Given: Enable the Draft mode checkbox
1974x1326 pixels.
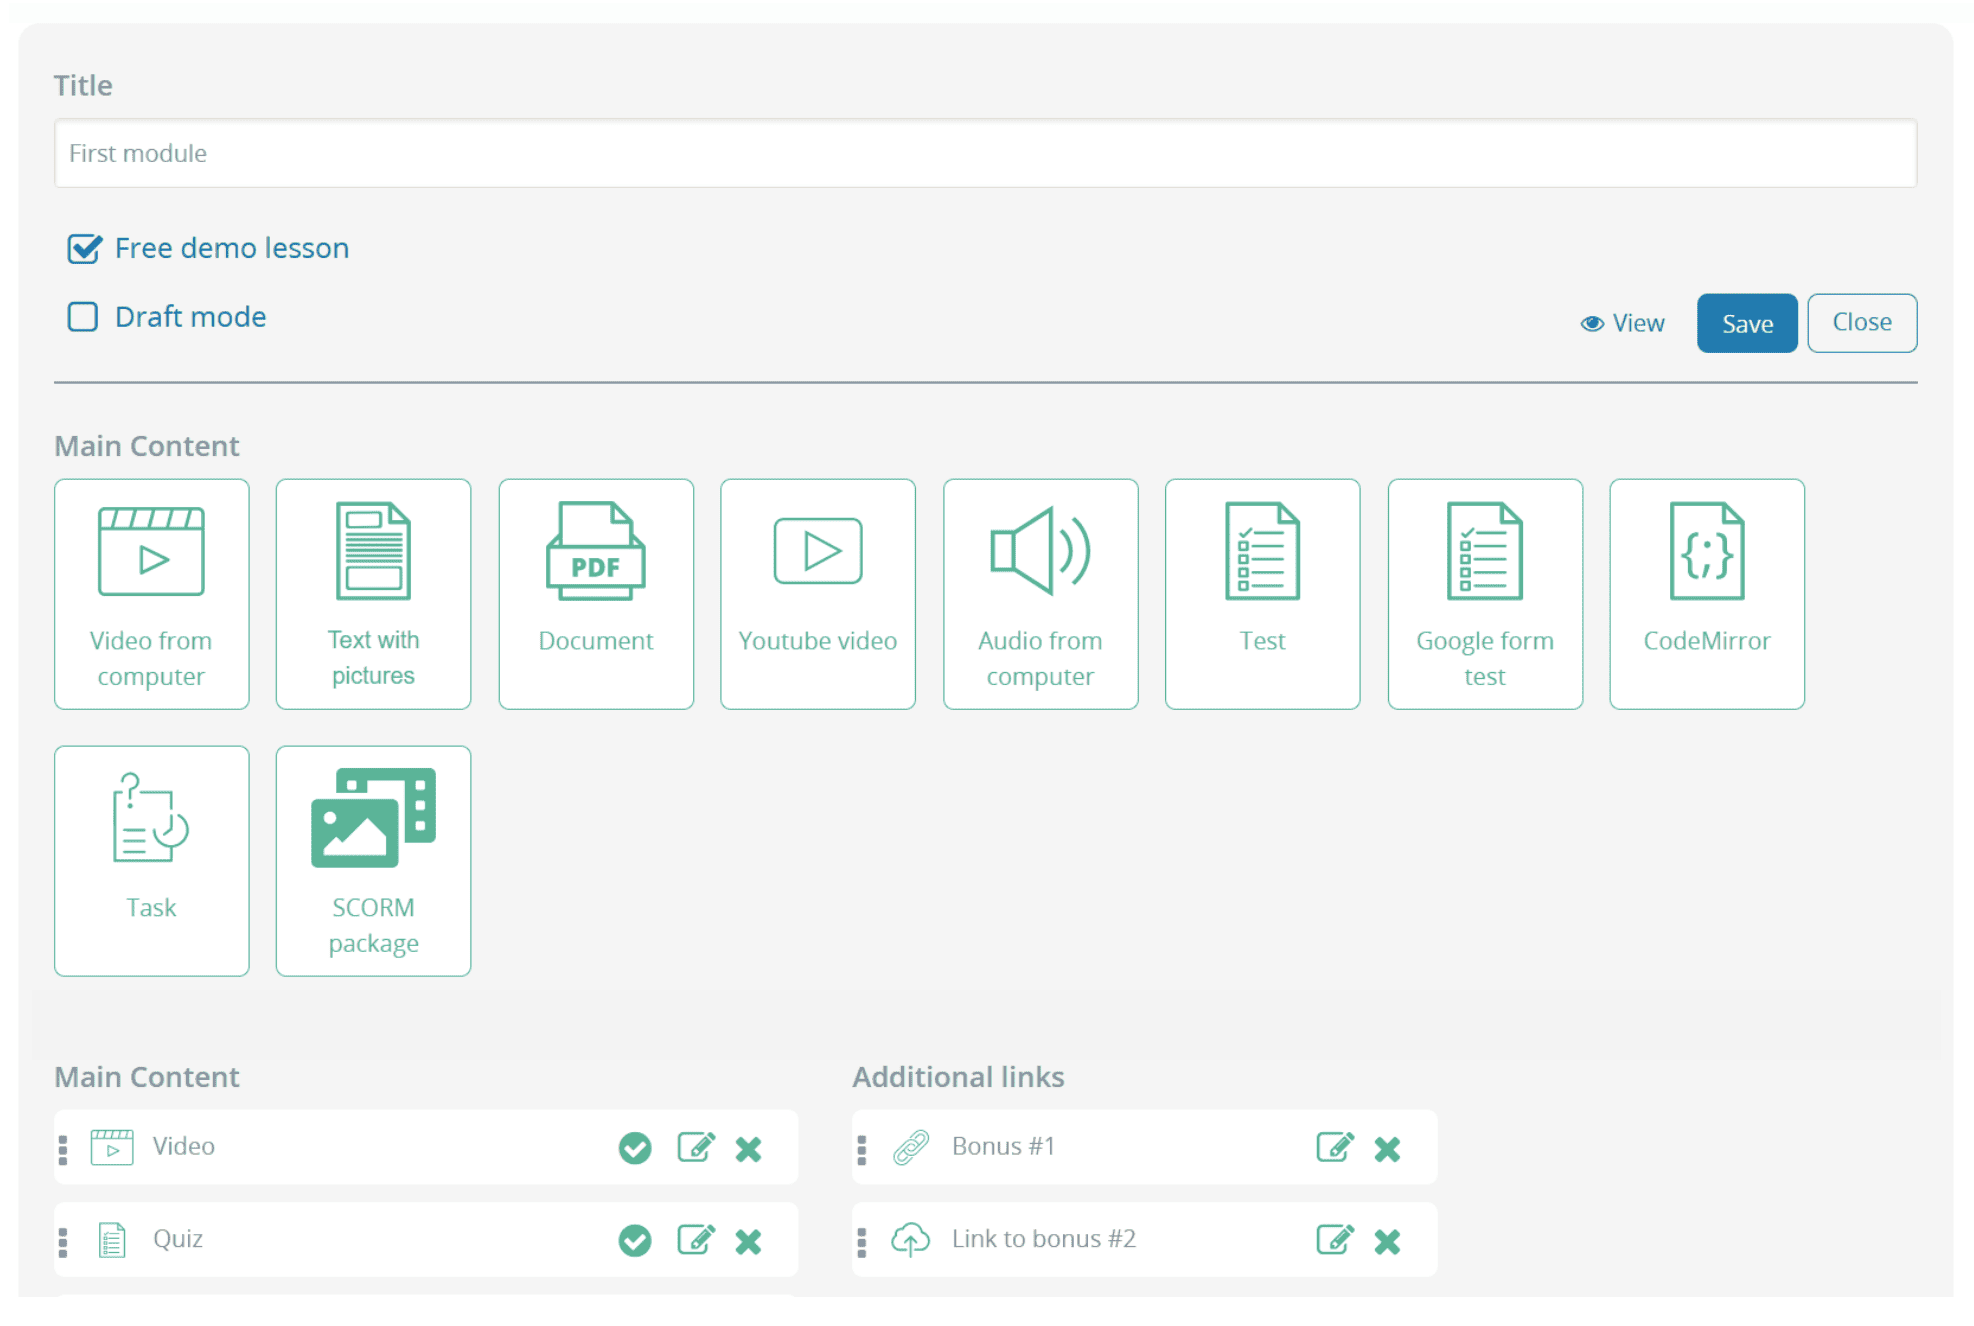Looking at the screenshot, I should coord(83,317).
